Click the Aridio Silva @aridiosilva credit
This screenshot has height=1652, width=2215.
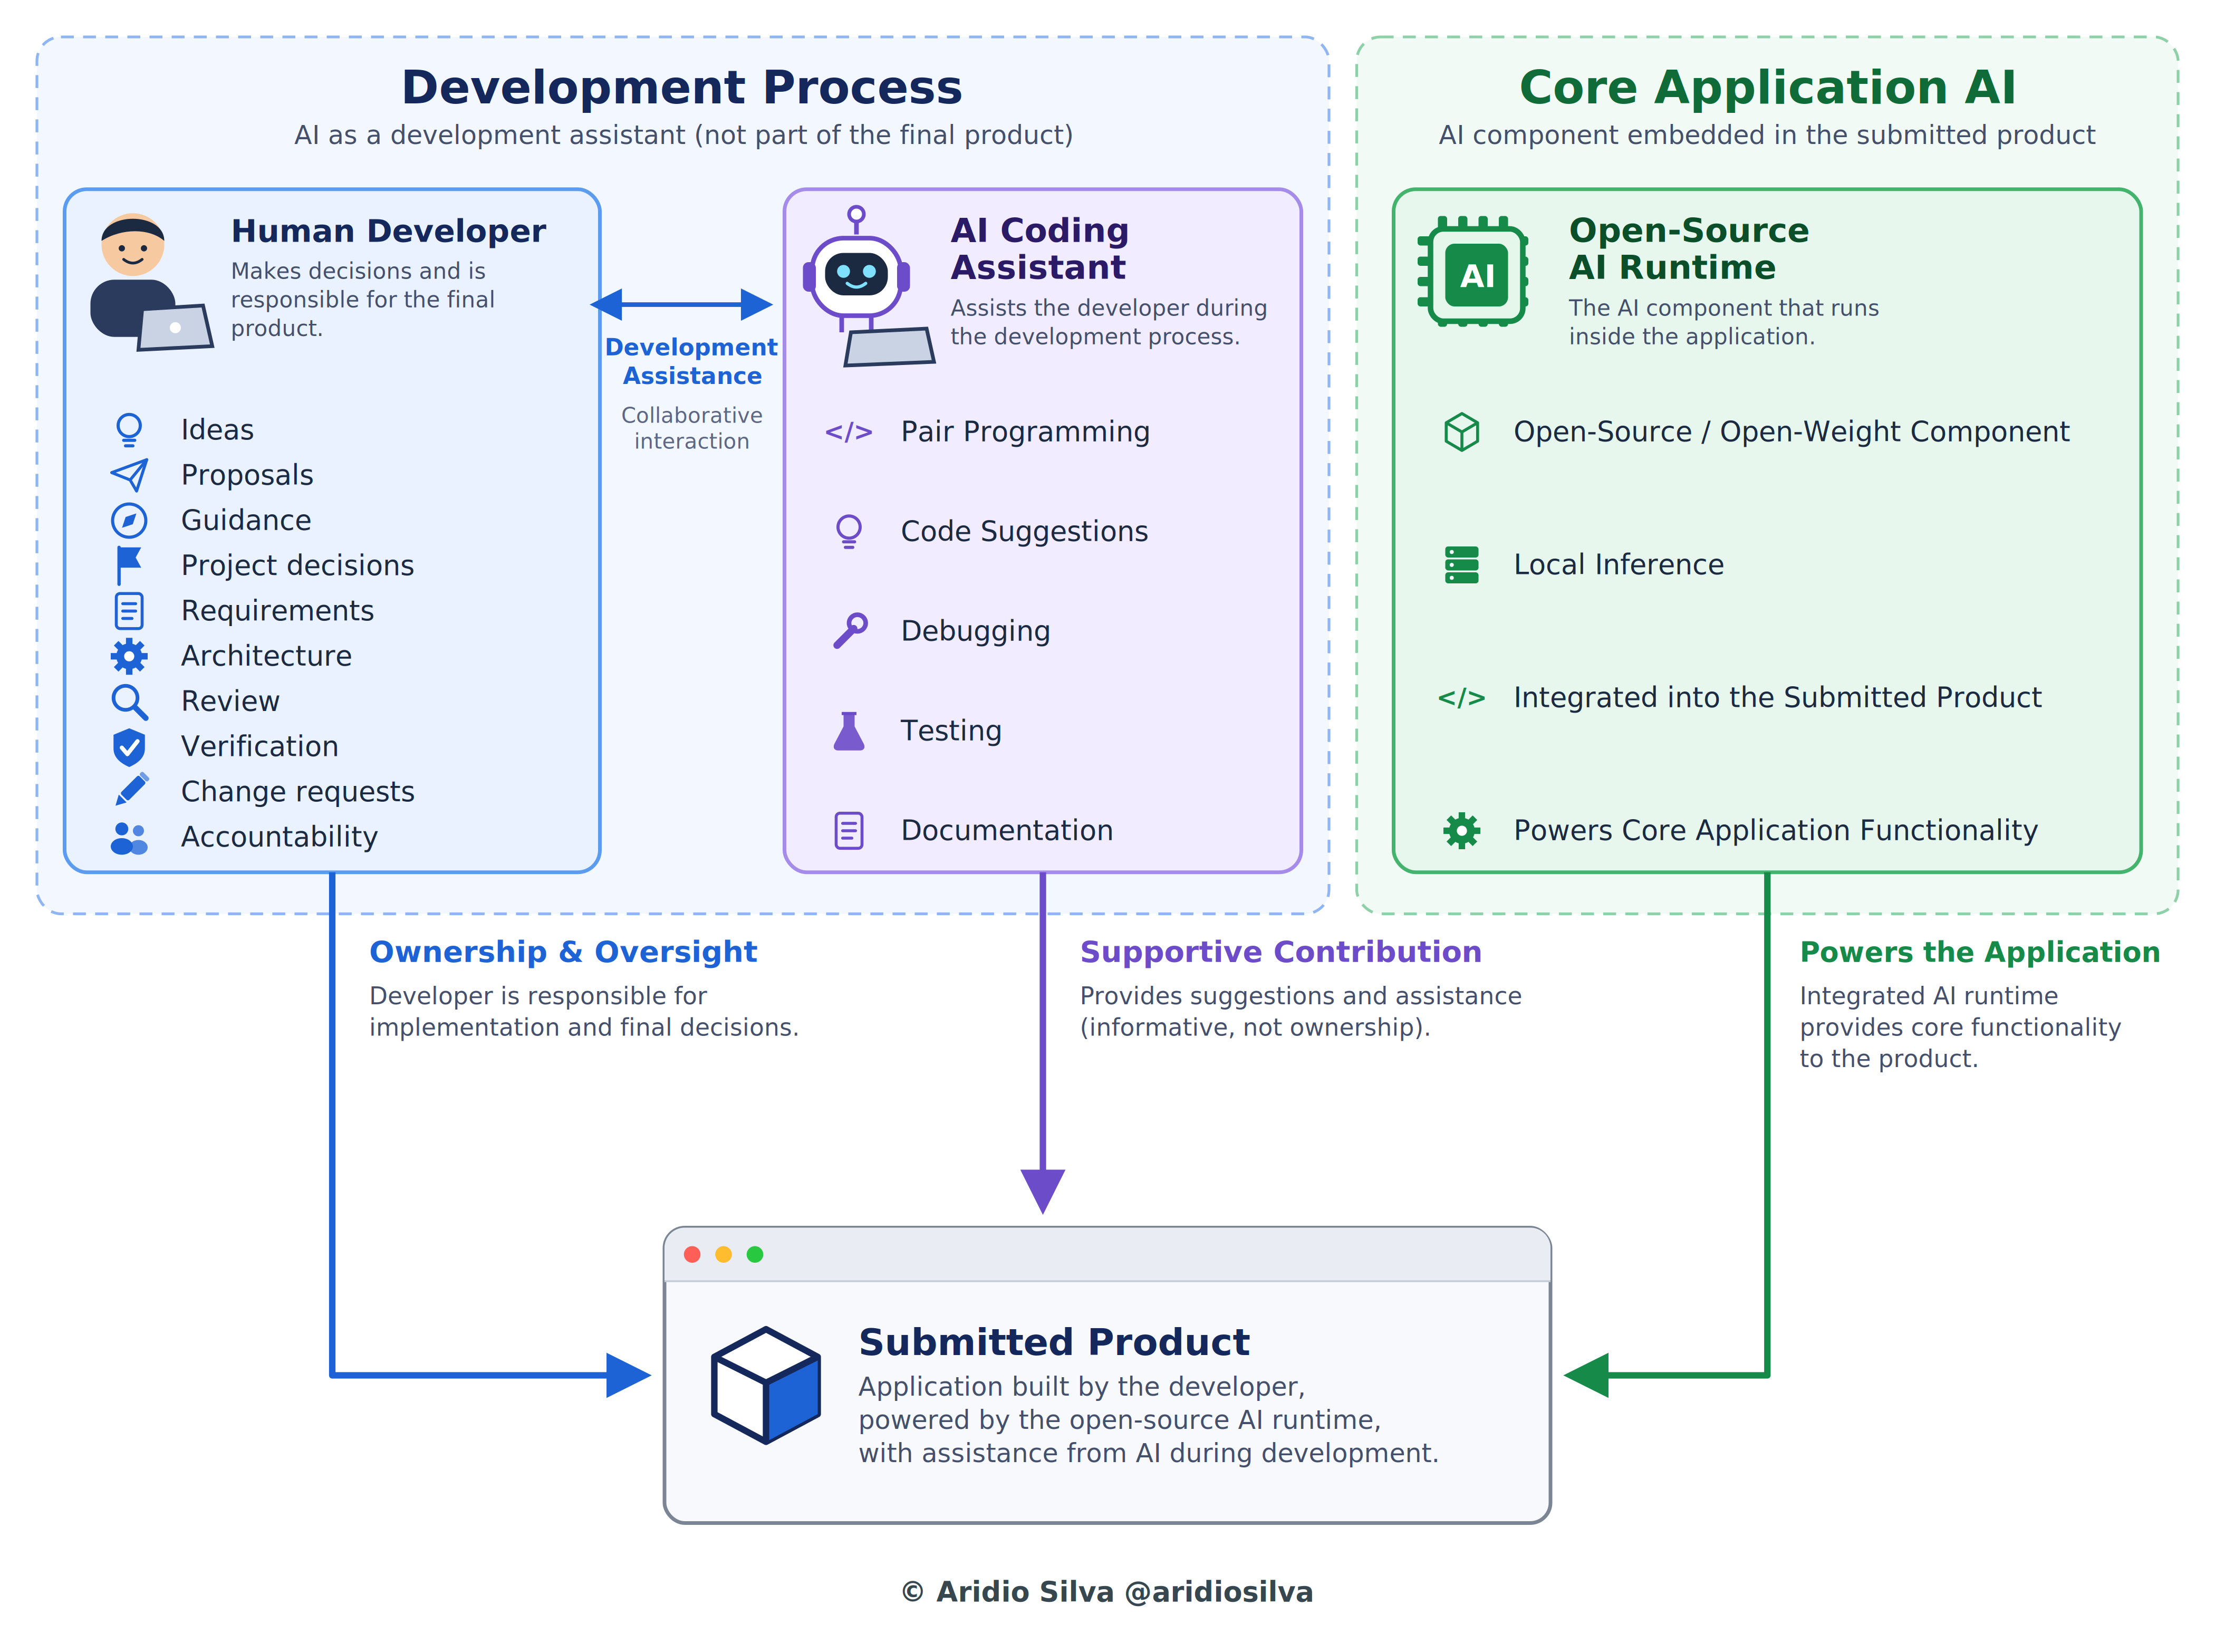(x=1107, y=1592)
